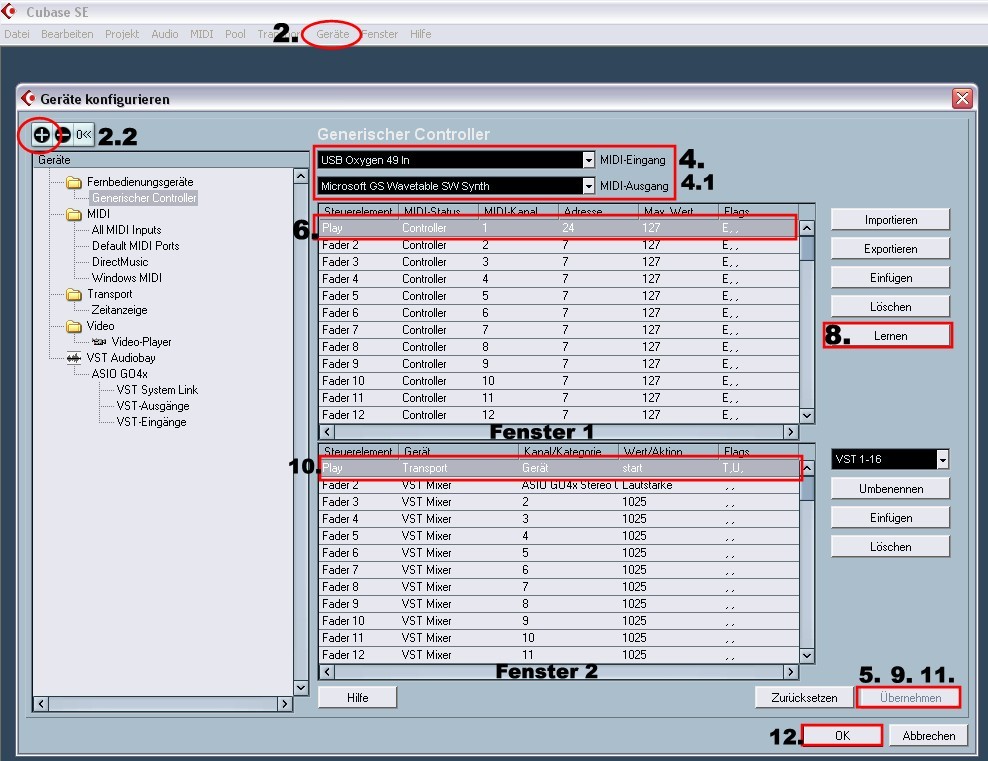Image resolution: width=988 pixels, height=761 pixels.
Task: Click the Einfügen button below Umbenennen
Action: (x=890, y=518)
